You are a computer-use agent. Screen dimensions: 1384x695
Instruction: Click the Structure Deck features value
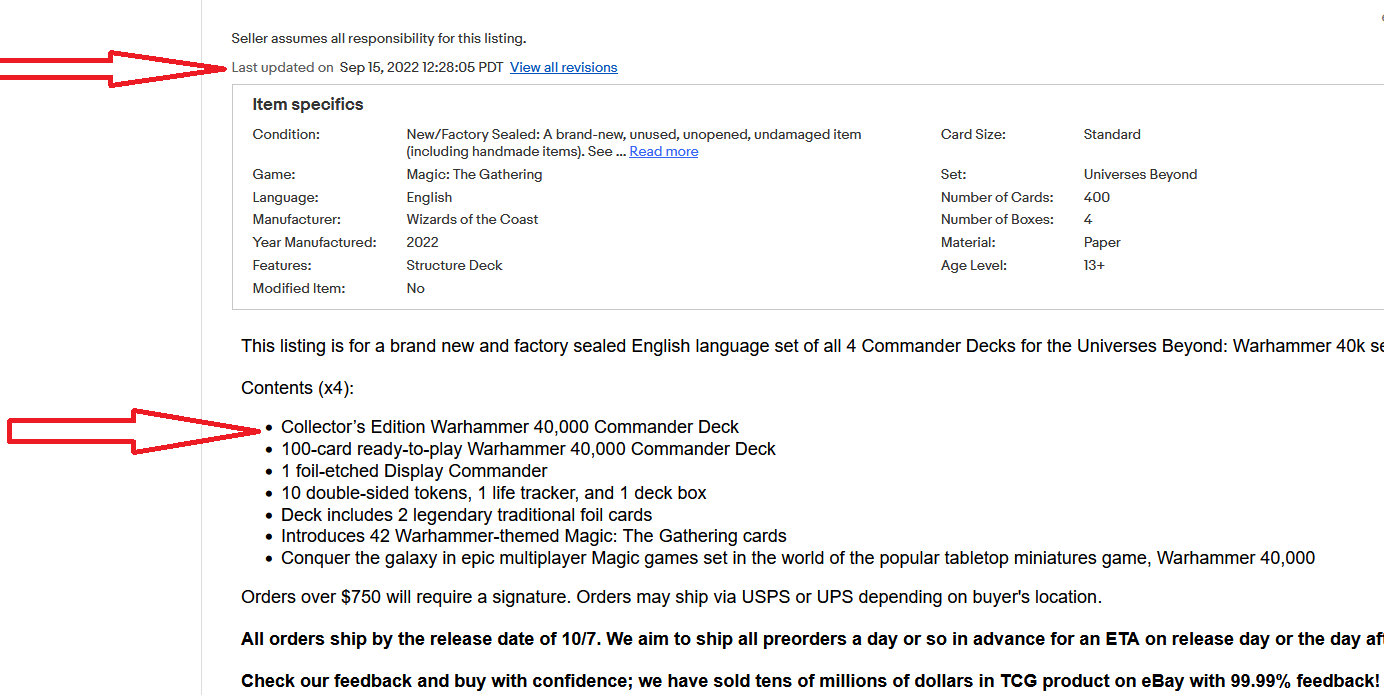454,266
